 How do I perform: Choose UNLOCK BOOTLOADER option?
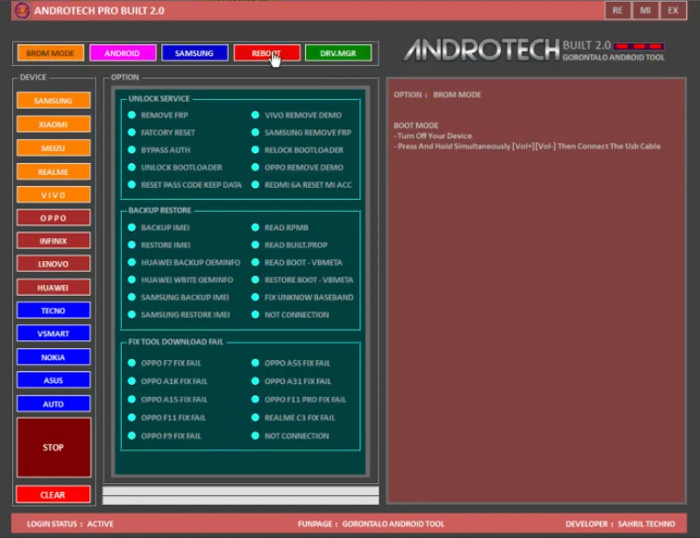pyautogui.click(x=175, y=167)
